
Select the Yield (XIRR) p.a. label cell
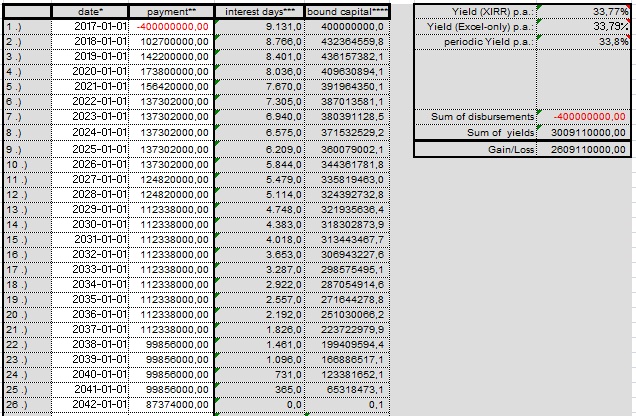tap(474, 10)
